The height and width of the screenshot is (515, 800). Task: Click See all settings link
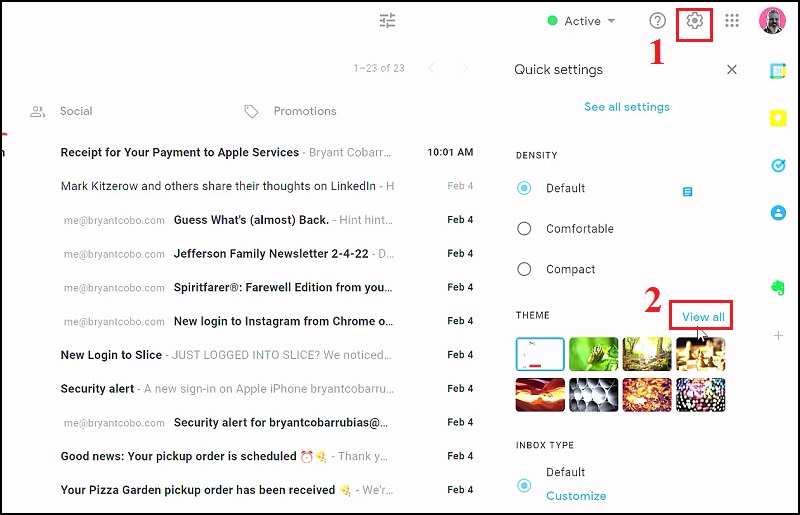[x=627, y=107]
